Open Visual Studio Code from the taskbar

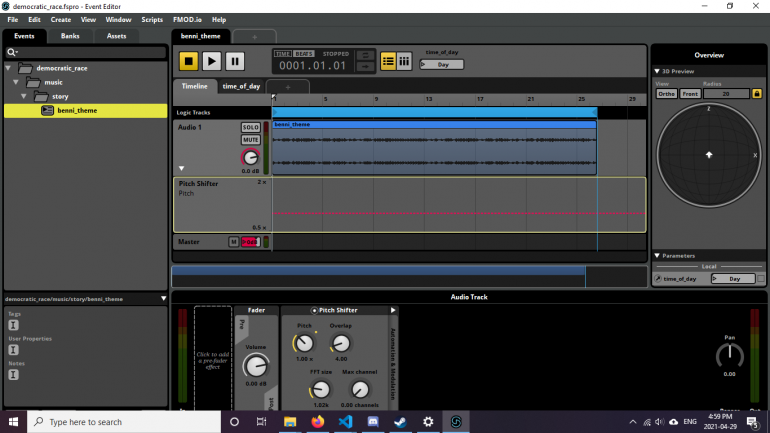click(x=346, y=422)
